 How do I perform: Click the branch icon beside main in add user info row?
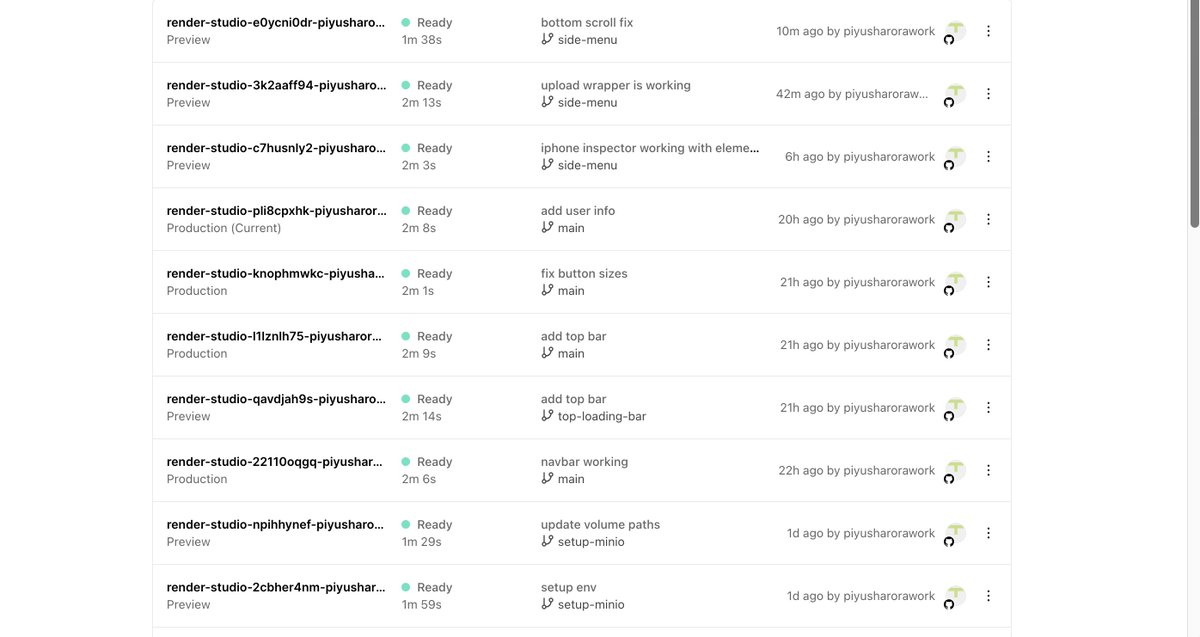[x=547, y=228]
